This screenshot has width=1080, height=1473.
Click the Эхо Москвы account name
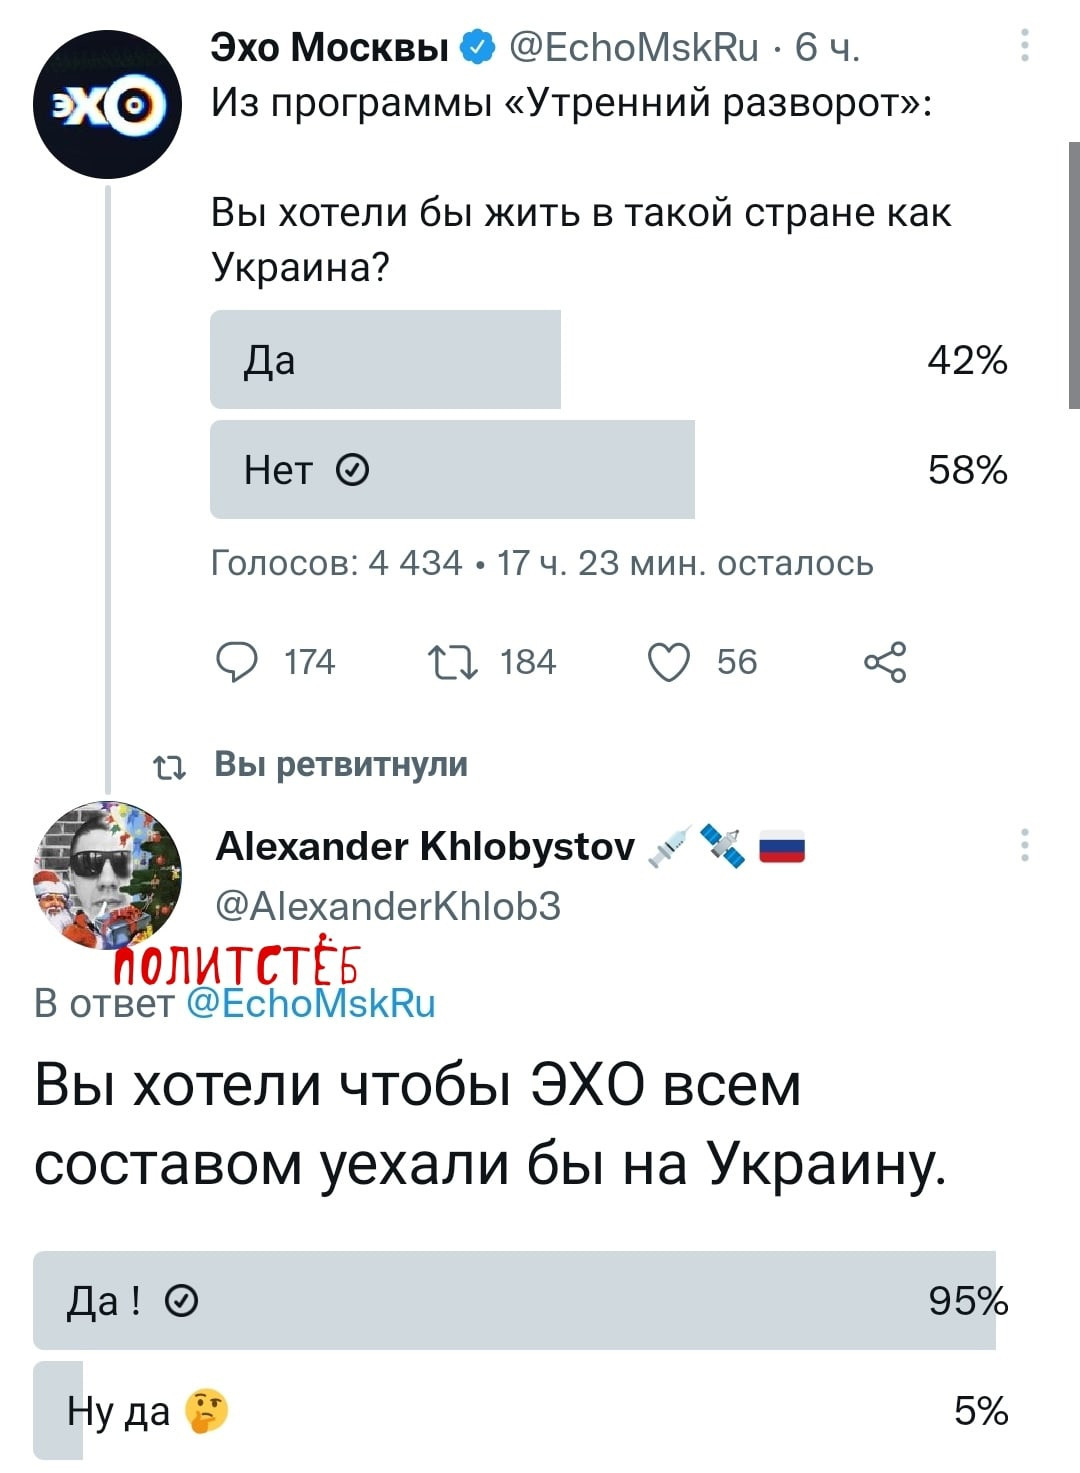pyautogui.click(x=329, y=47)
